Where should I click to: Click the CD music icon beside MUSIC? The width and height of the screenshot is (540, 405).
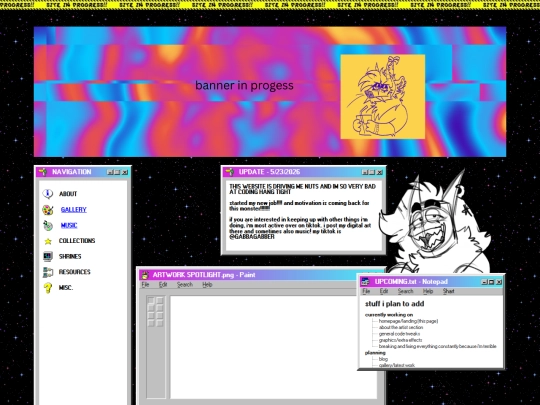coord(48,226)
